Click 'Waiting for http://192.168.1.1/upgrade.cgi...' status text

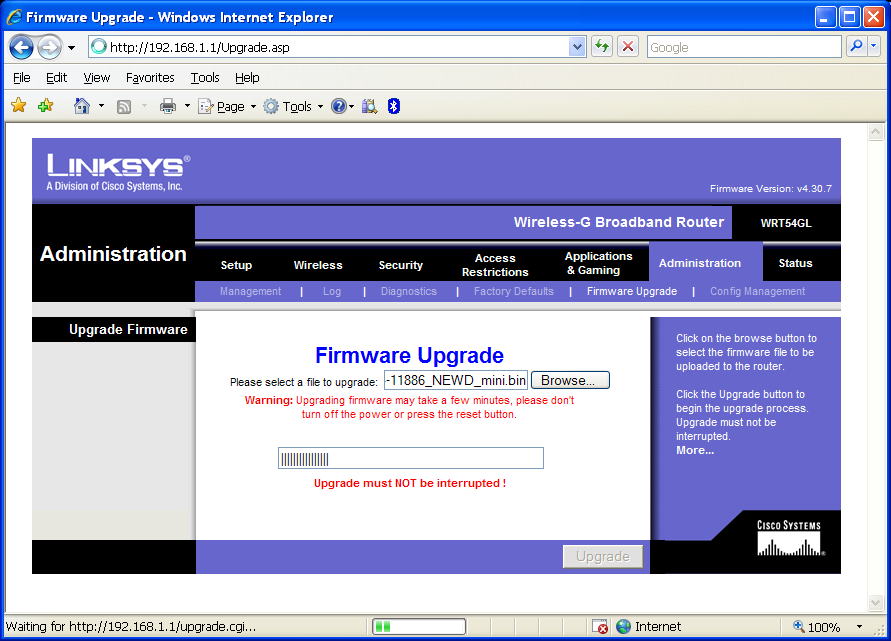(x=131, y=626)
